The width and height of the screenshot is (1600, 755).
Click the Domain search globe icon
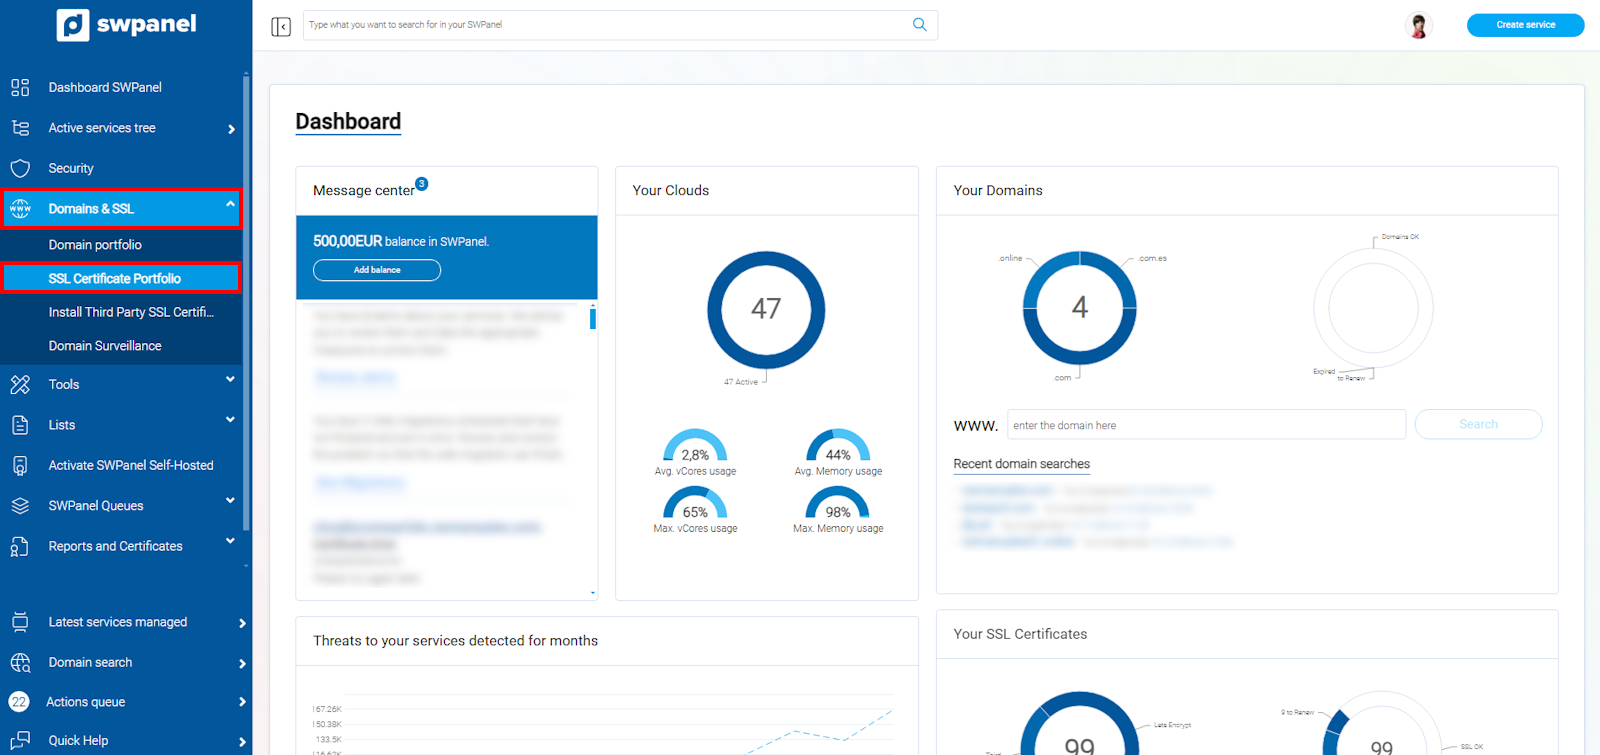coord(20,663)
